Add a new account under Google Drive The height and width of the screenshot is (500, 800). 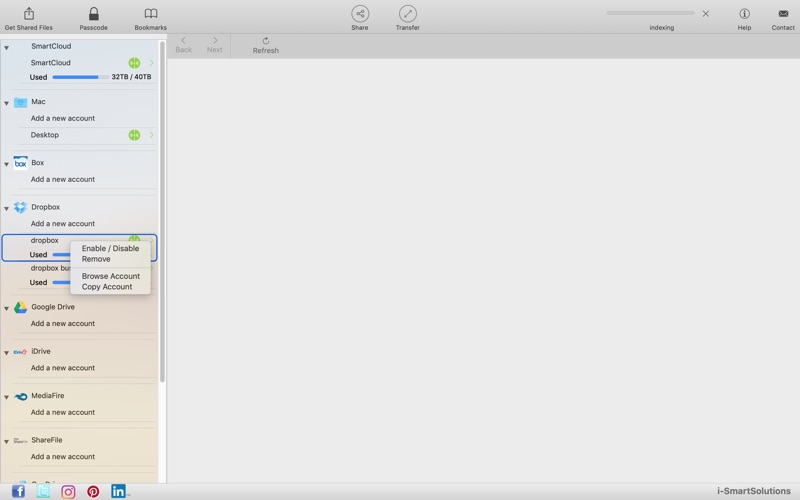63,323
